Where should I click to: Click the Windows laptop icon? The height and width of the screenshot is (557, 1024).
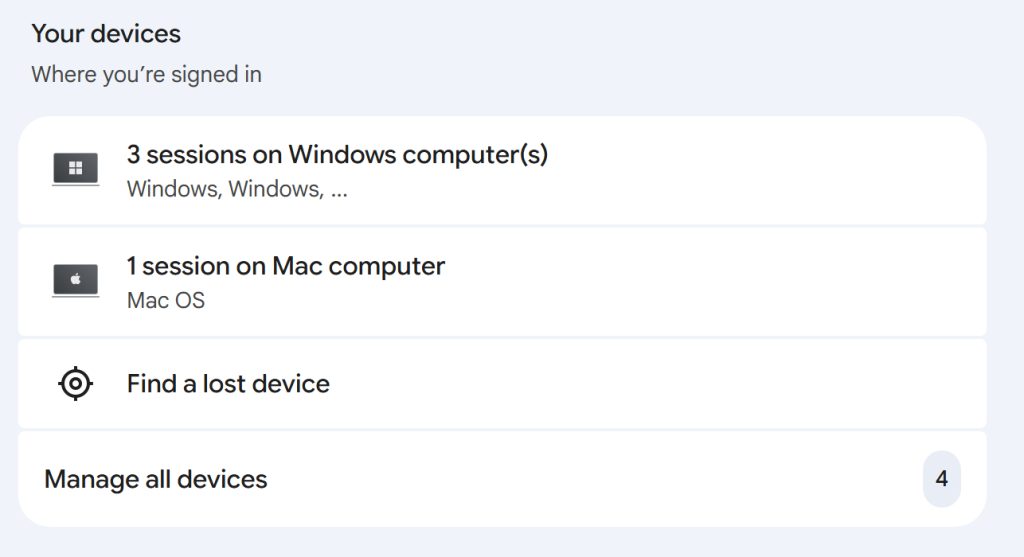click(76, 170)
